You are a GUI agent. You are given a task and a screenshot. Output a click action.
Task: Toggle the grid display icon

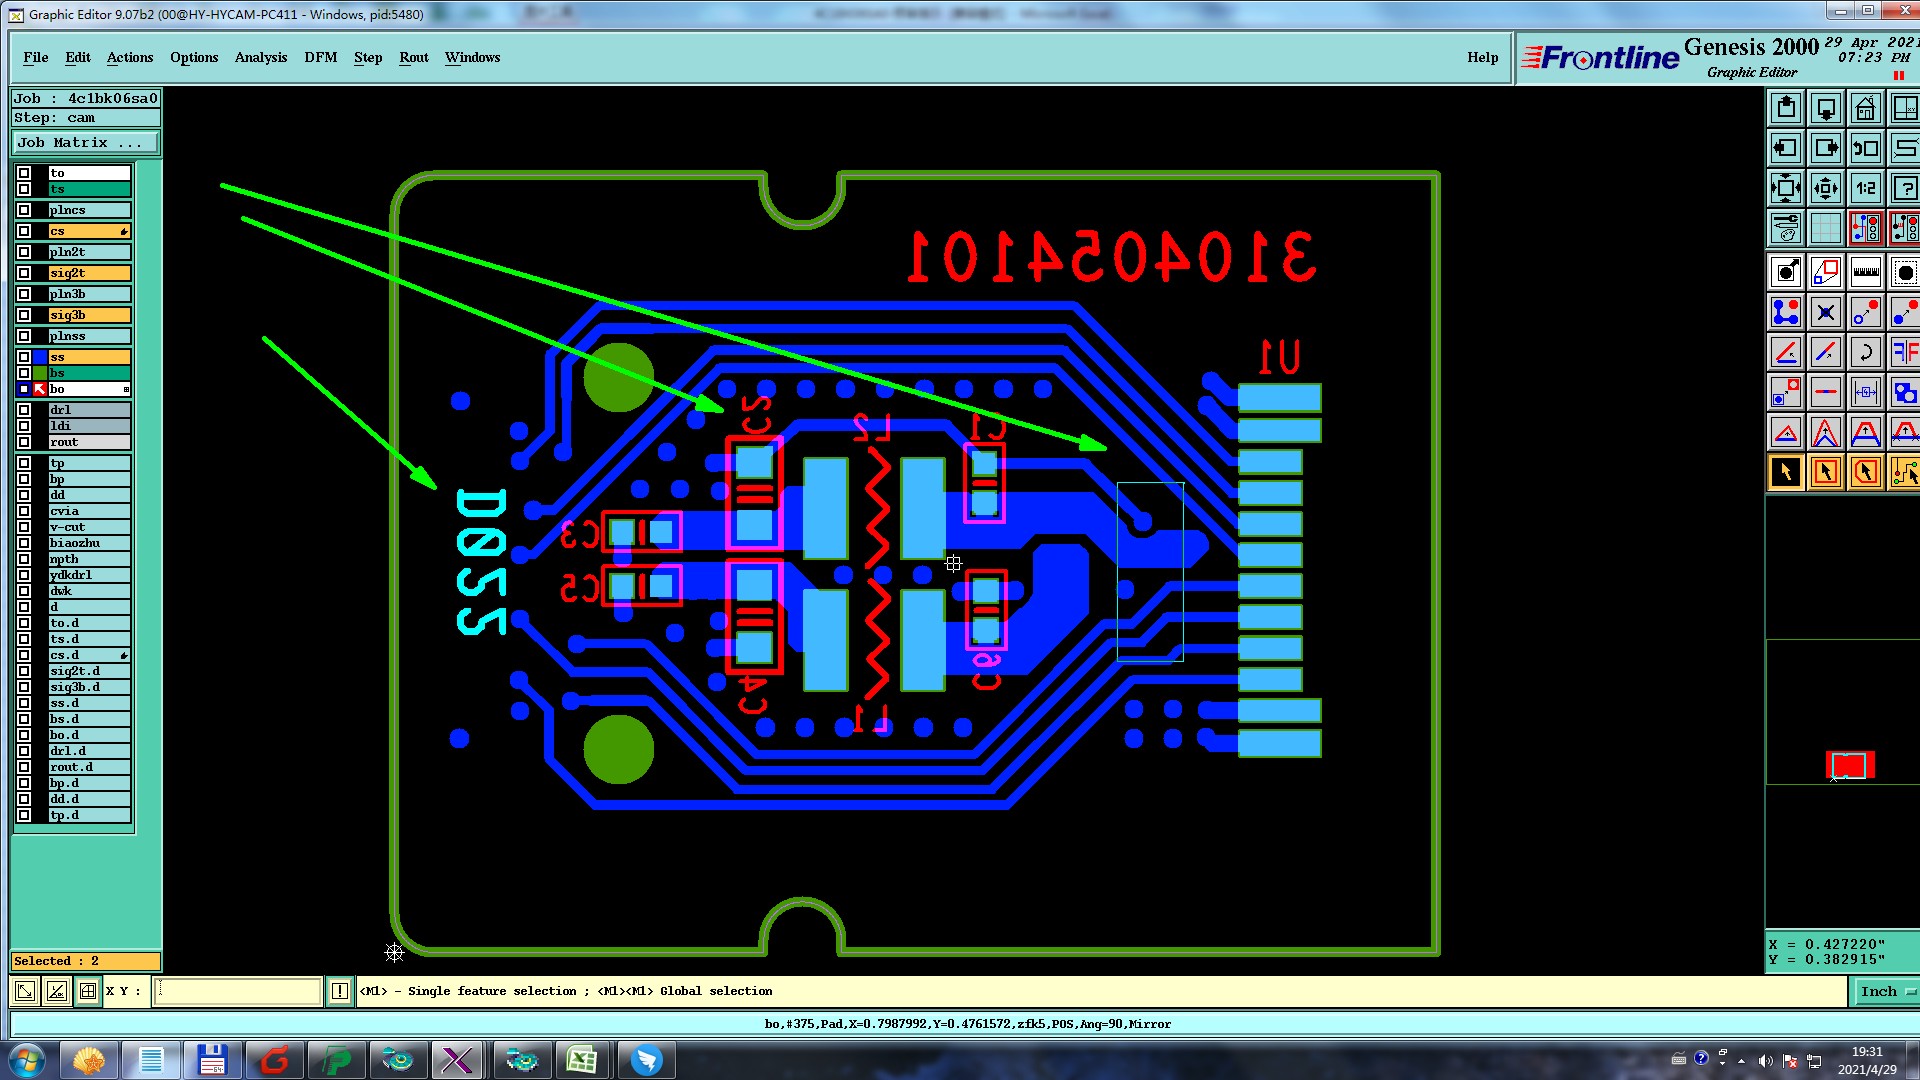pyautogui.click(x=1825, y=229)
